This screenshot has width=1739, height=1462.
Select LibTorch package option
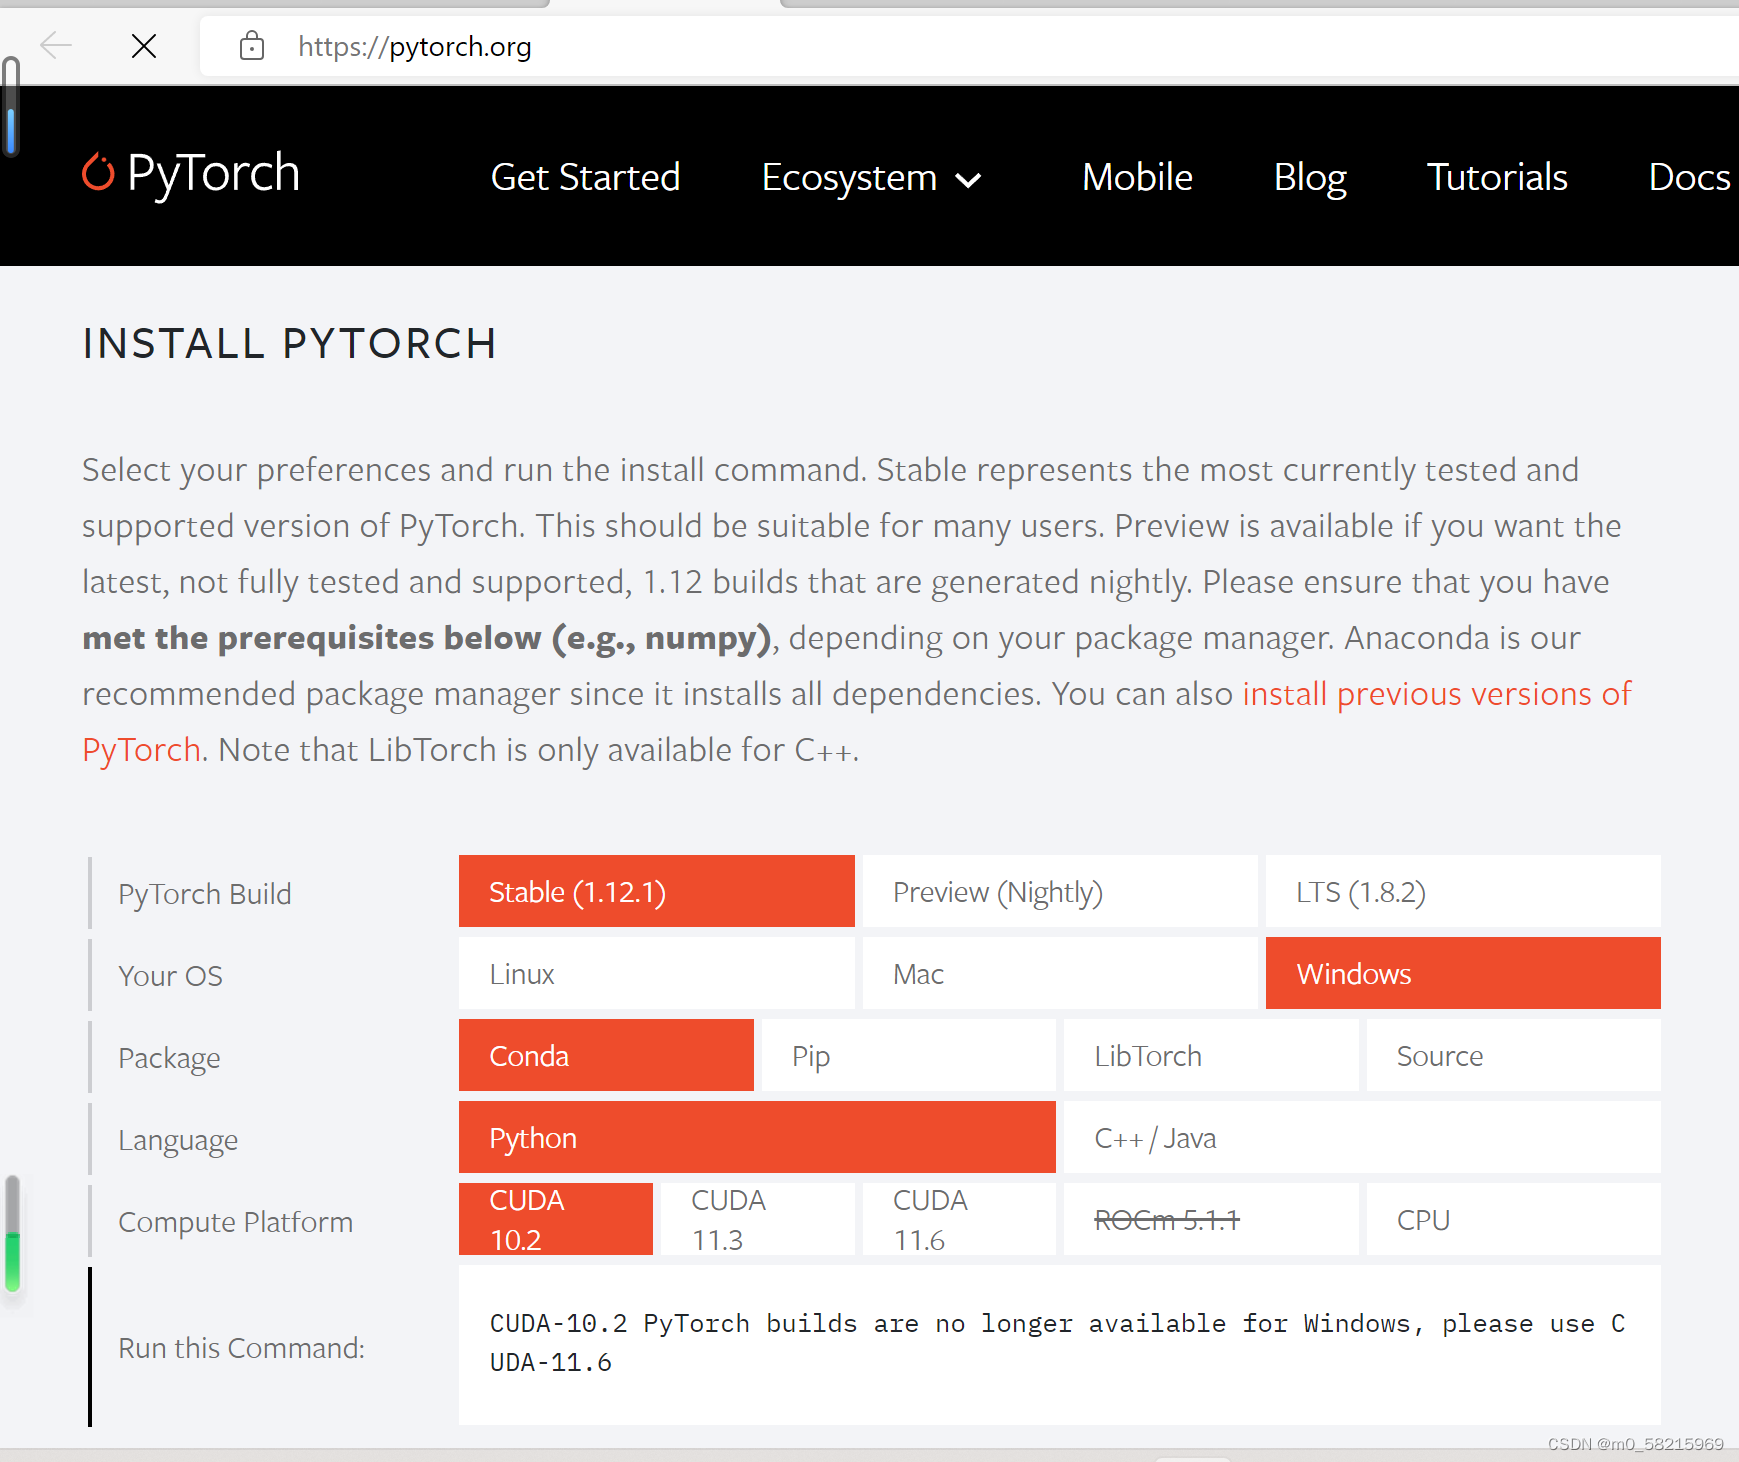(x=1211, y=1055)
